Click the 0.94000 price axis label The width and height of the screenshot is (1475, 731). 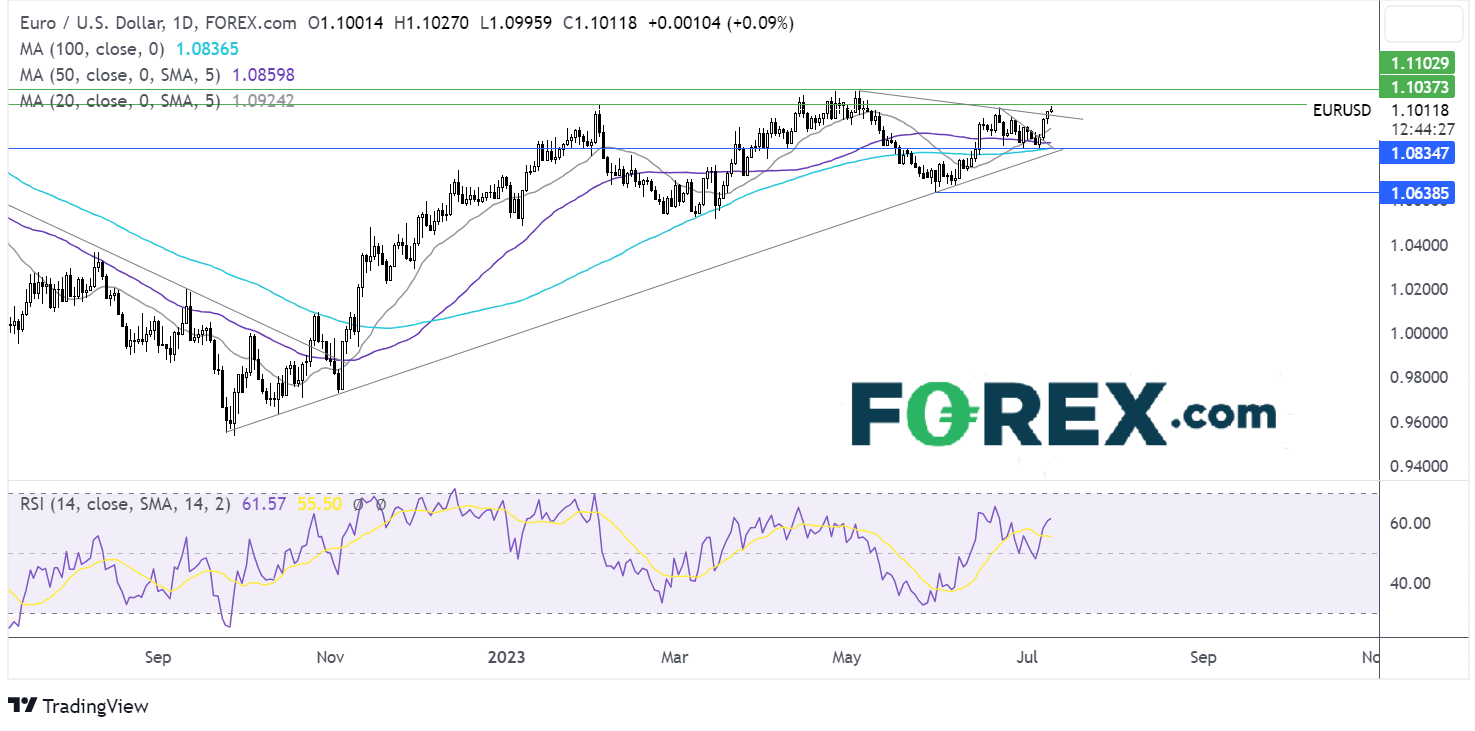click(x=1417, y=466)
